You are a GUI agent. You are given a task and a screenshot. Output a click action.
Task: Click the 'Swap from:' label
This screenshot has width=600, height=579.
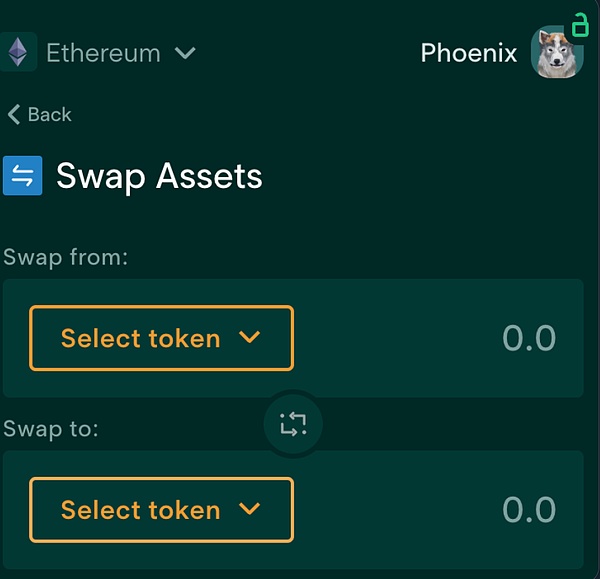point(66,257)
